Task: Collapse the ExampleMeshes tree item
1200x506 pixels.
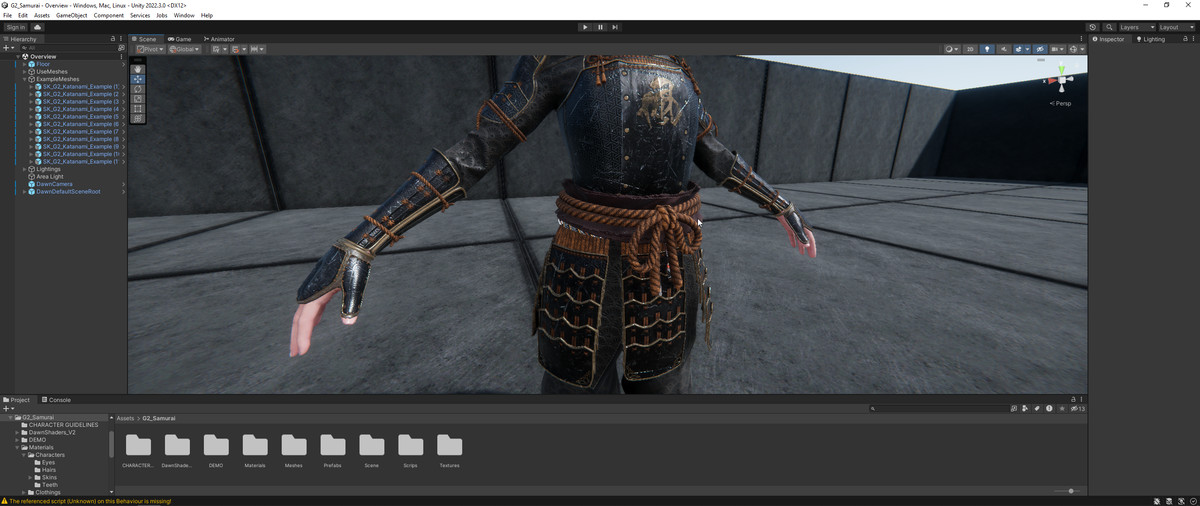Action: 25,79
